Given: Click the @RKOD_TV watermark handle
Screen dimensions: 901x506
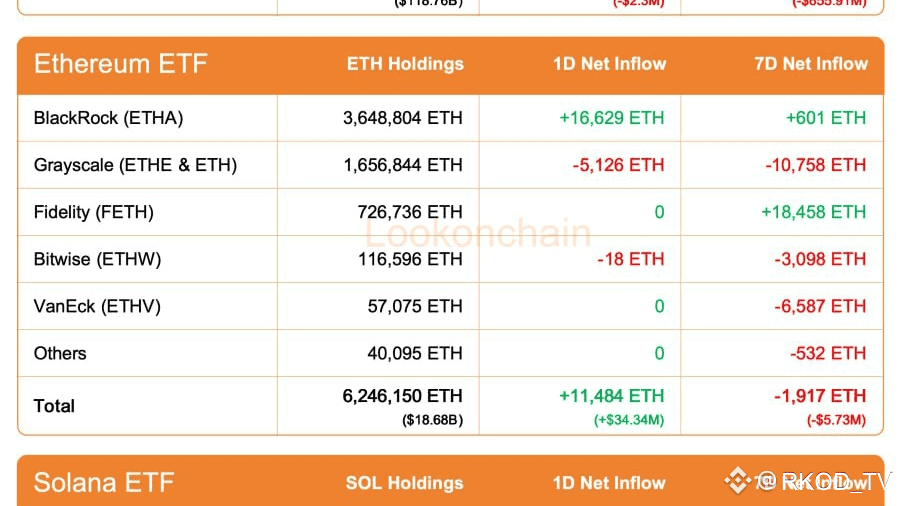Looking at the screenshot, I should tap(825, 481).
